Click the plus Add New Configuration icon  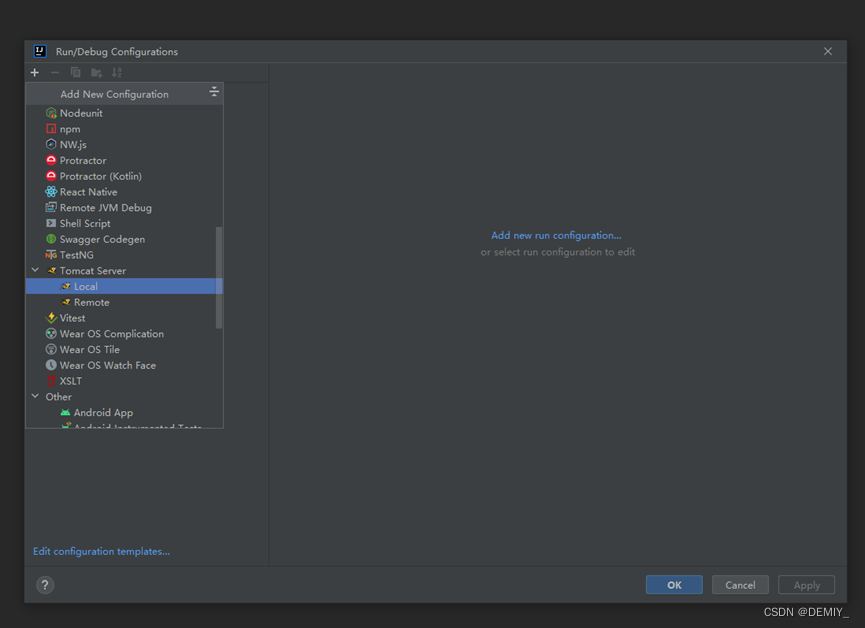35,72
